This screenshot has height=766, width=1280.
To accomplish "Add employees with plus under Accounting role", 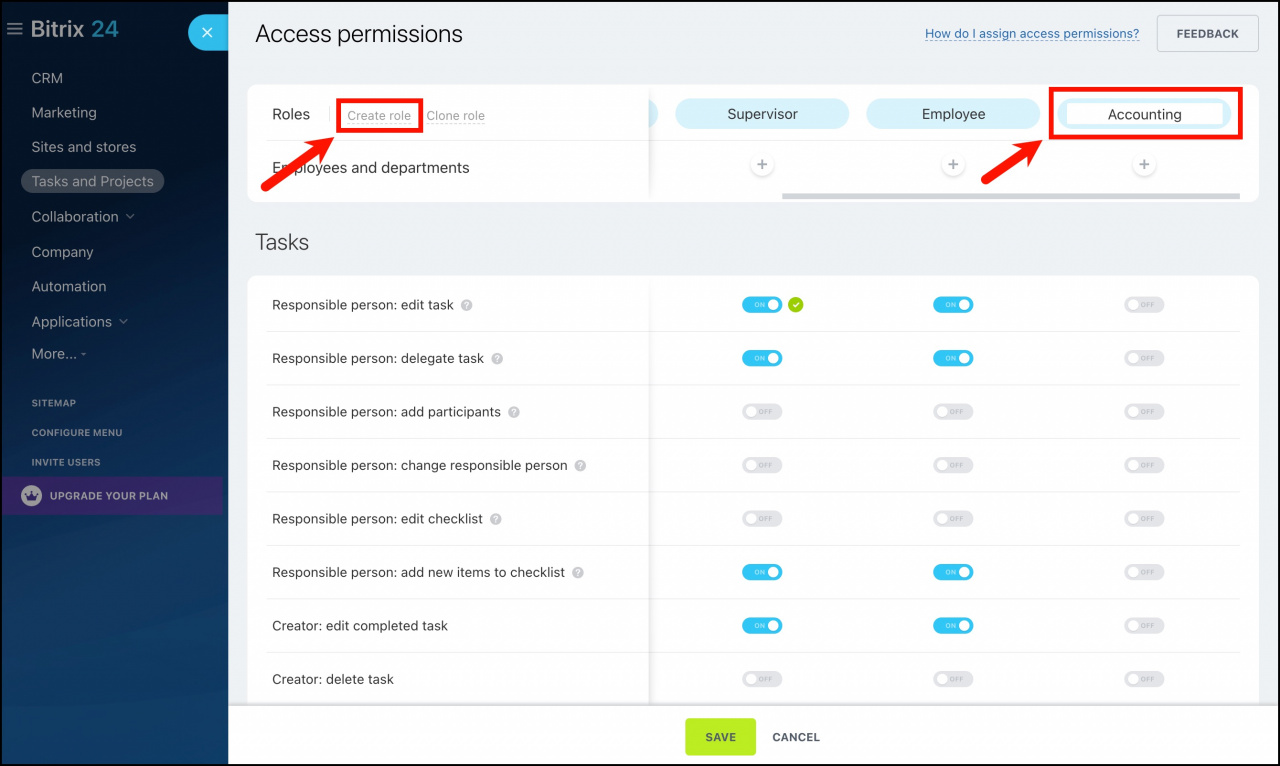I will coord(1144,165).
